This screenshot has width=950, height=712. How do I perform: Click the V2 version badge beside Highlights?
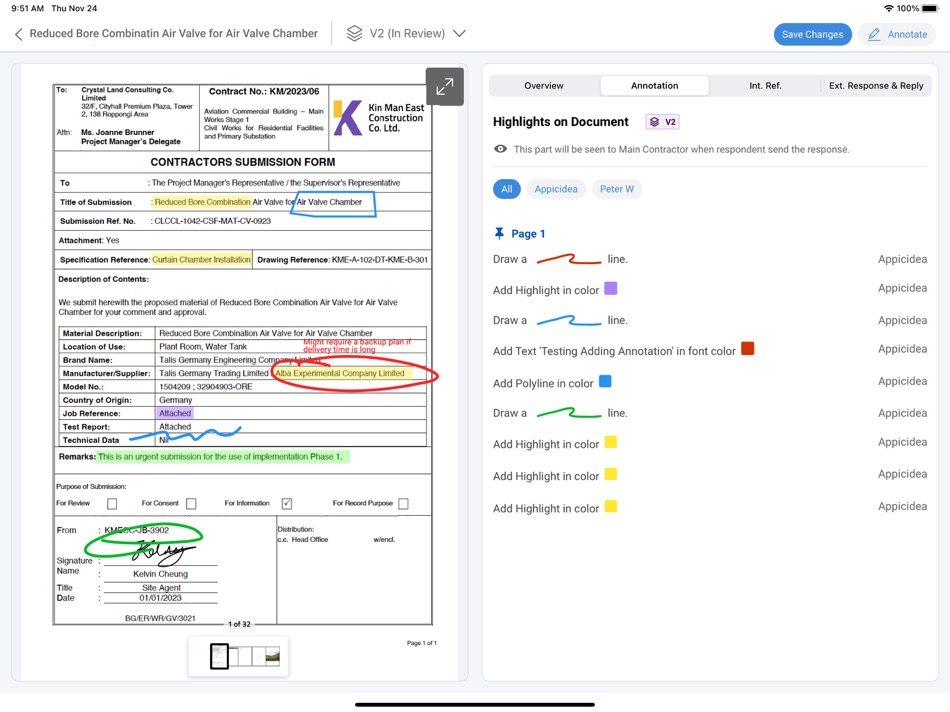point(662,122)
